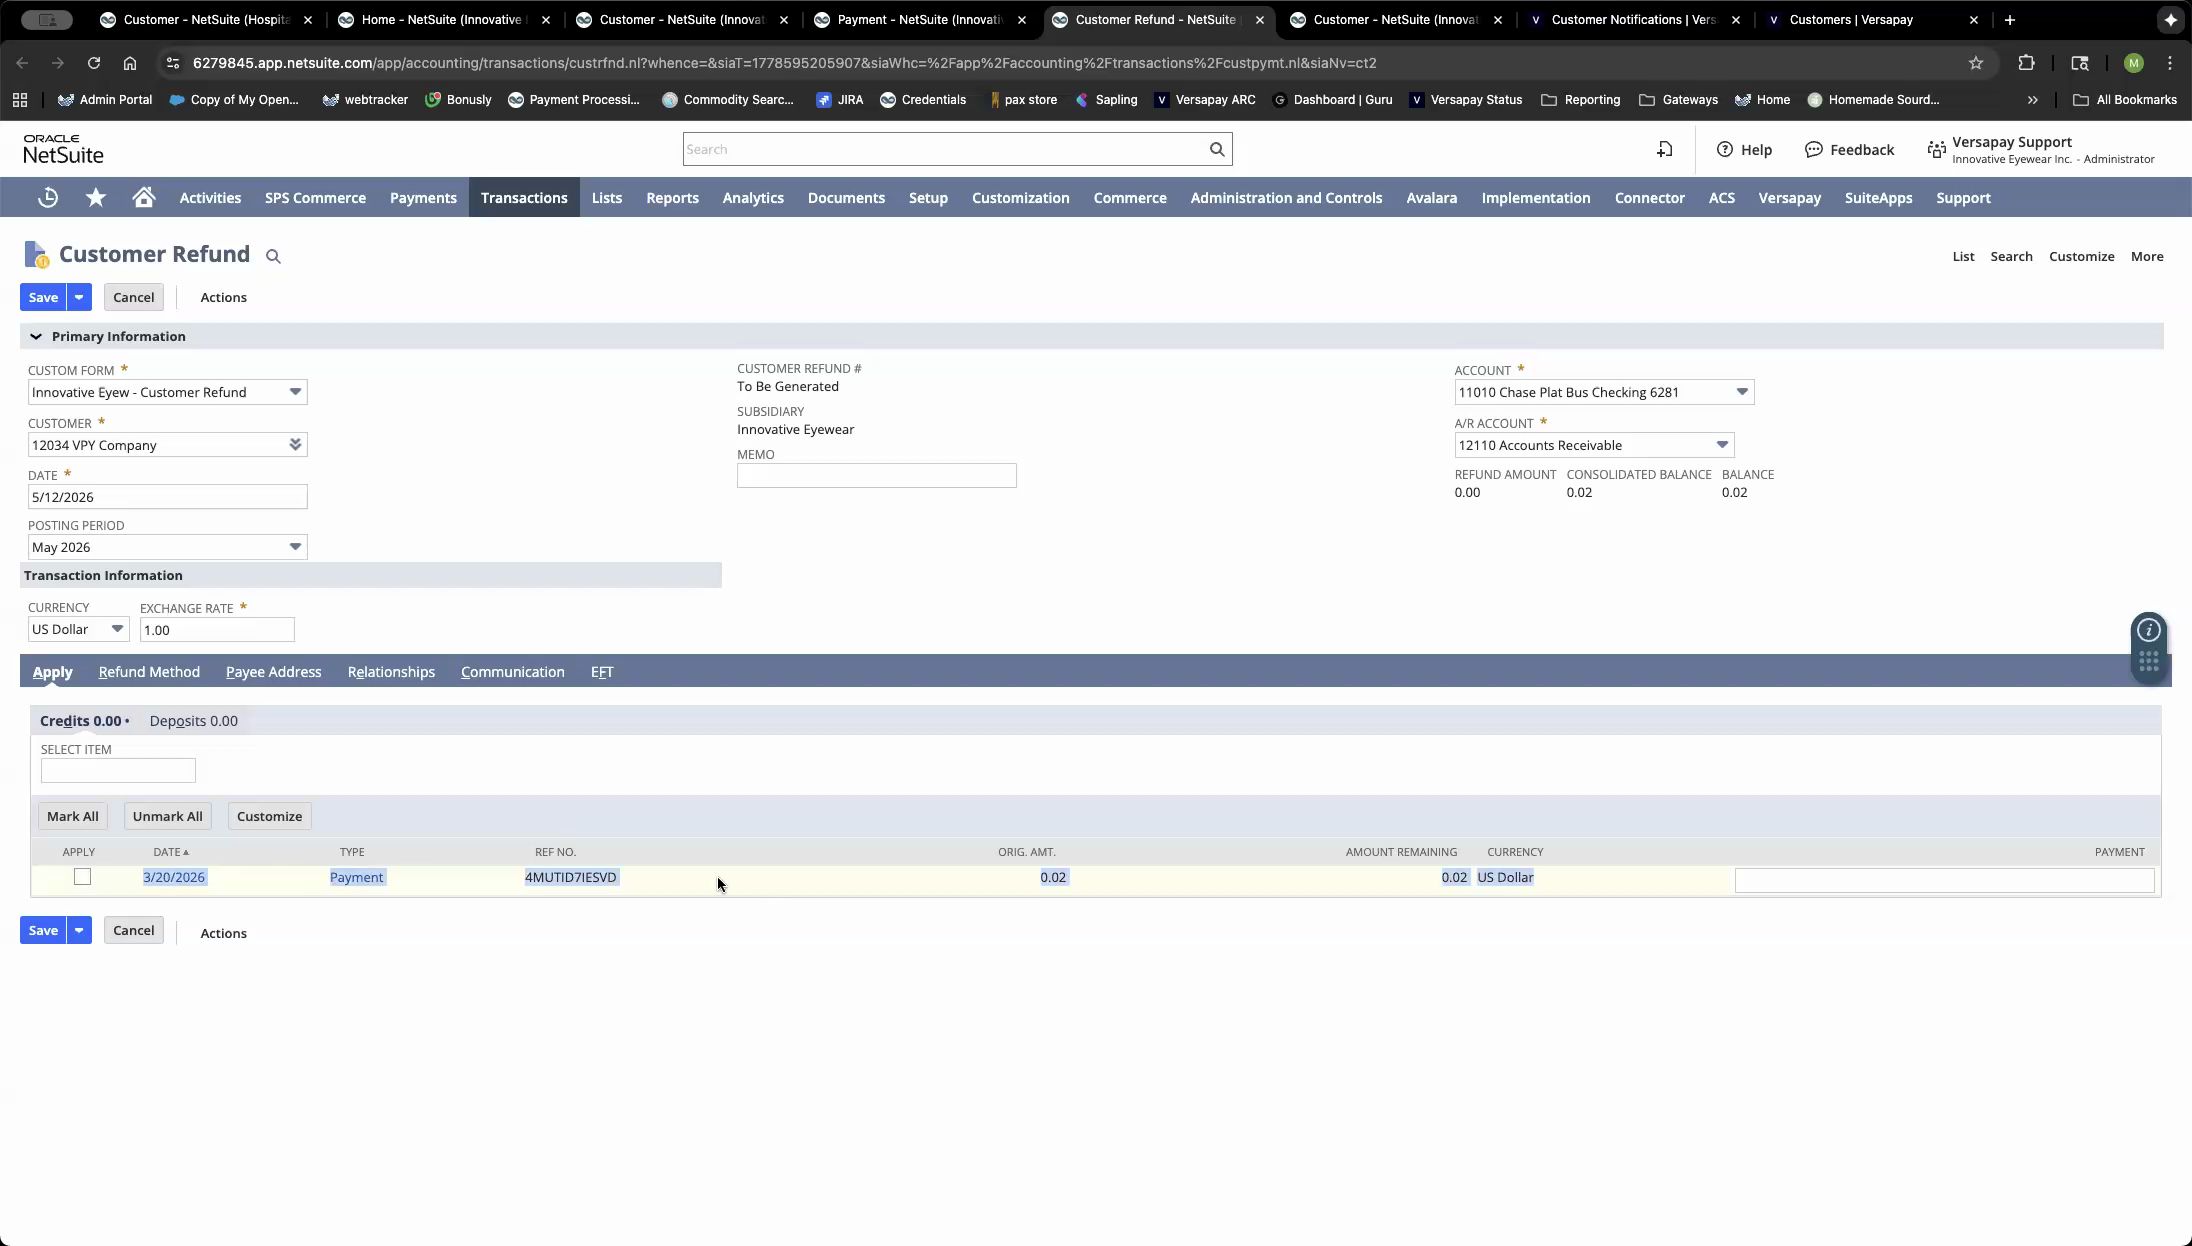Screen dimensions: 2192x1246
Task: Show more bookmarks chevron
Action: pos(2032,100)
